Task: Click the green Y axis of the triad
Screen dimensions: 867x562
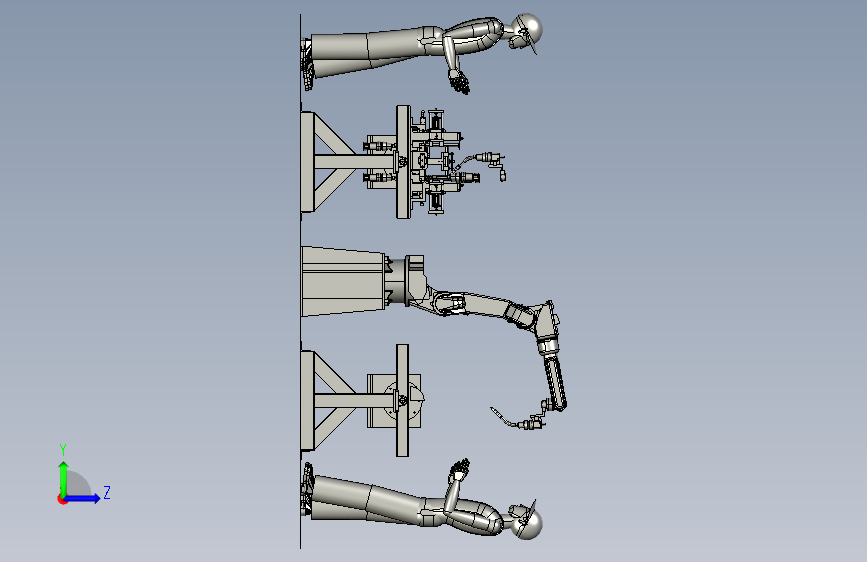Action: pyautogui.click(x=64, y=478)
